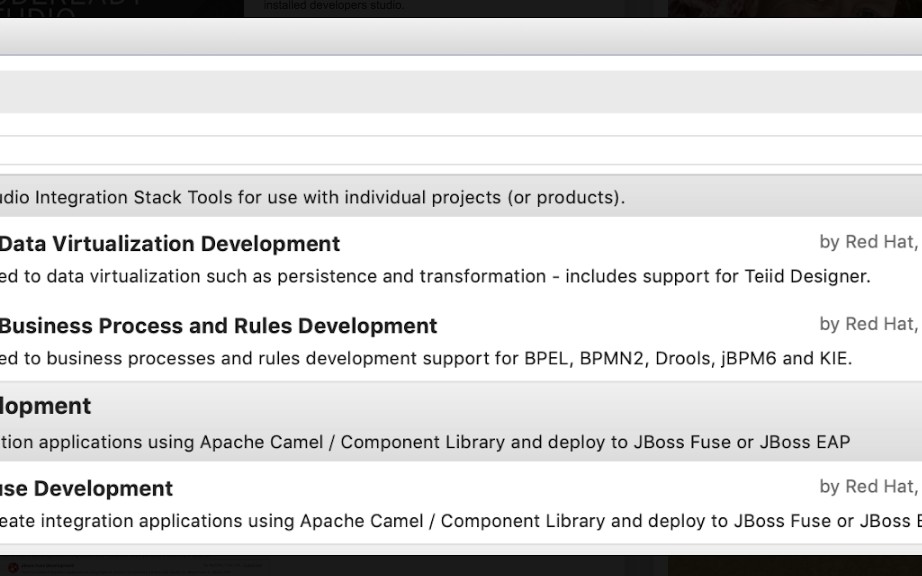
Task: Click the Studio logo in the background
Action: [70, 8]
